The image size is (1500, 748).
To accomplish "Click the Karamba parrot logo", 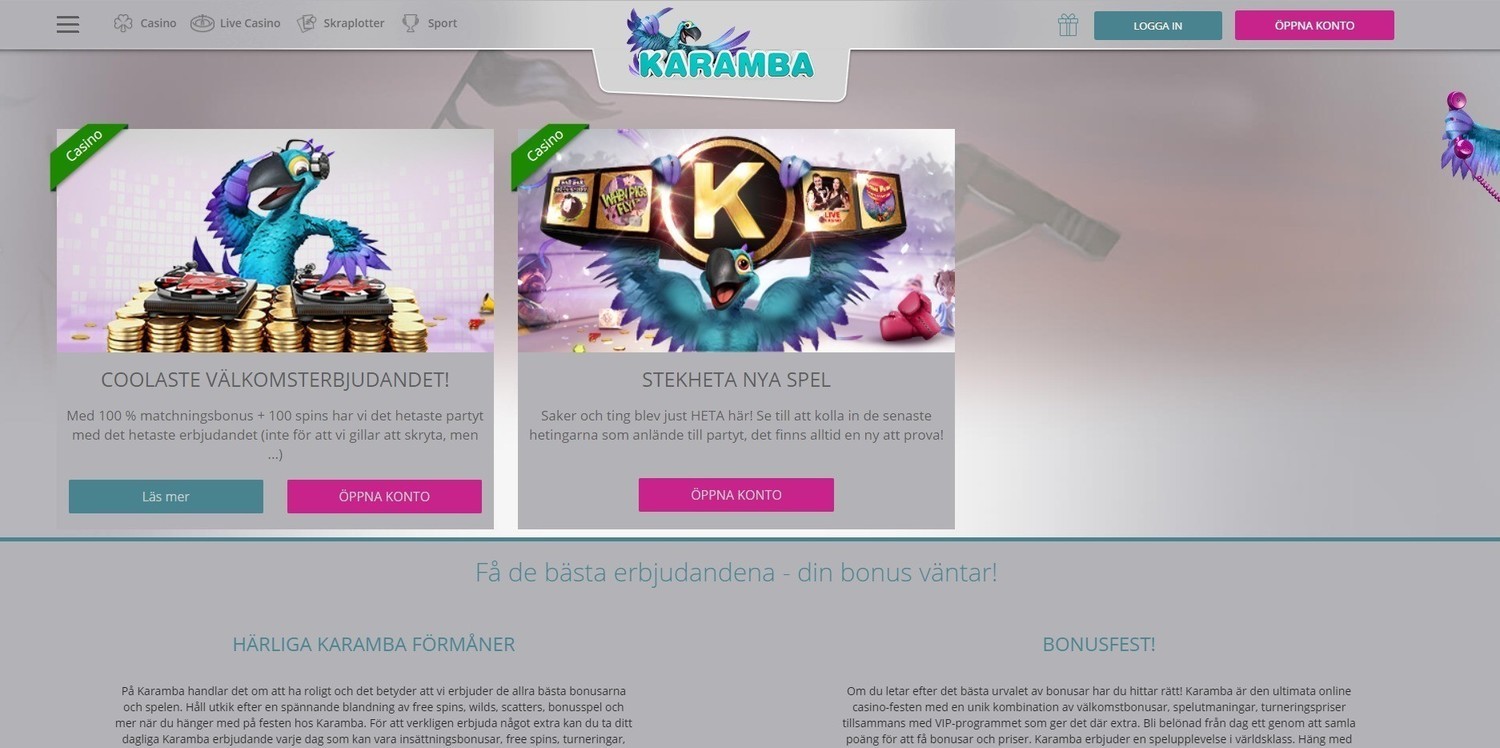I will (x=720, y=46).
